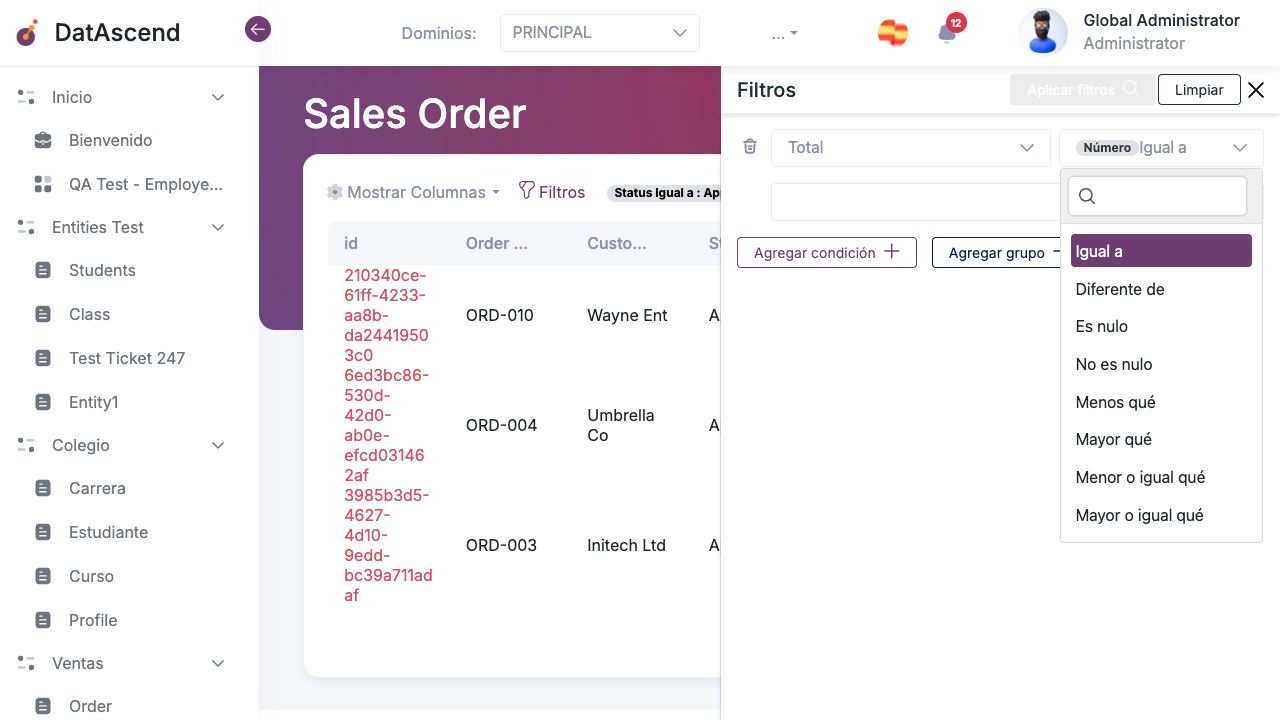This screenshot has height=720, width=1280.
Task: Delete the Total filter condition trash icon
Action: (750, 147)
